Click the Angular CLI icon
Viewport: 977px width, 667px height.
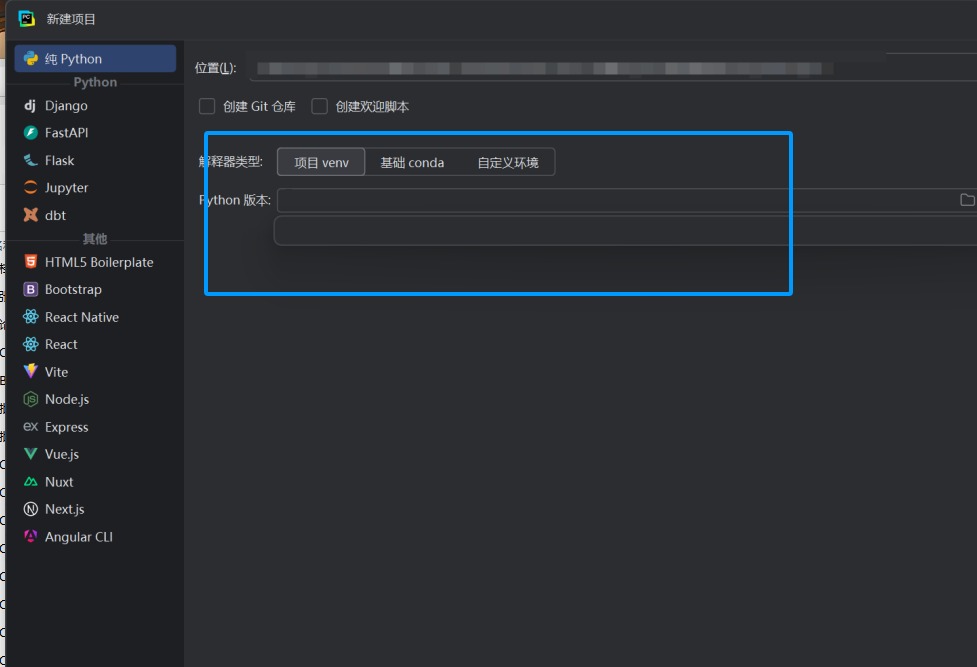click(31, 536)
